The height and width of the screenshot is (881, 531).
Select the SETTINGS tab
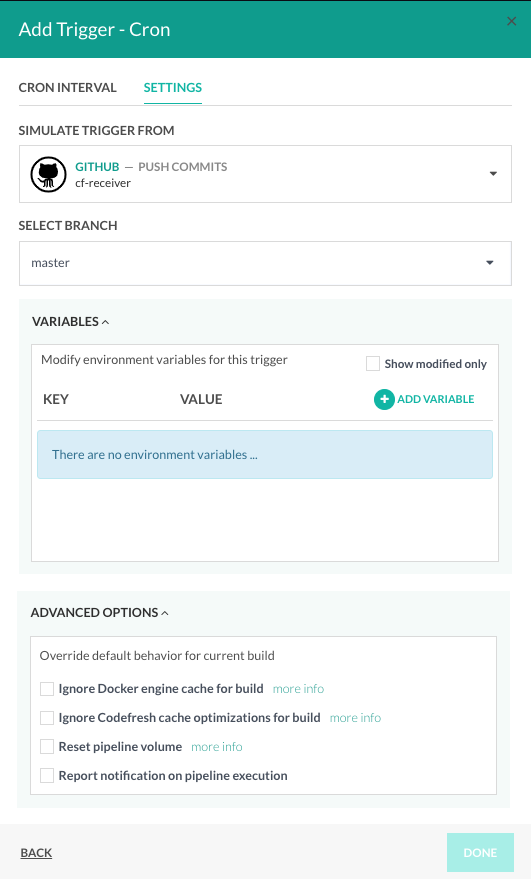[173, 88]
